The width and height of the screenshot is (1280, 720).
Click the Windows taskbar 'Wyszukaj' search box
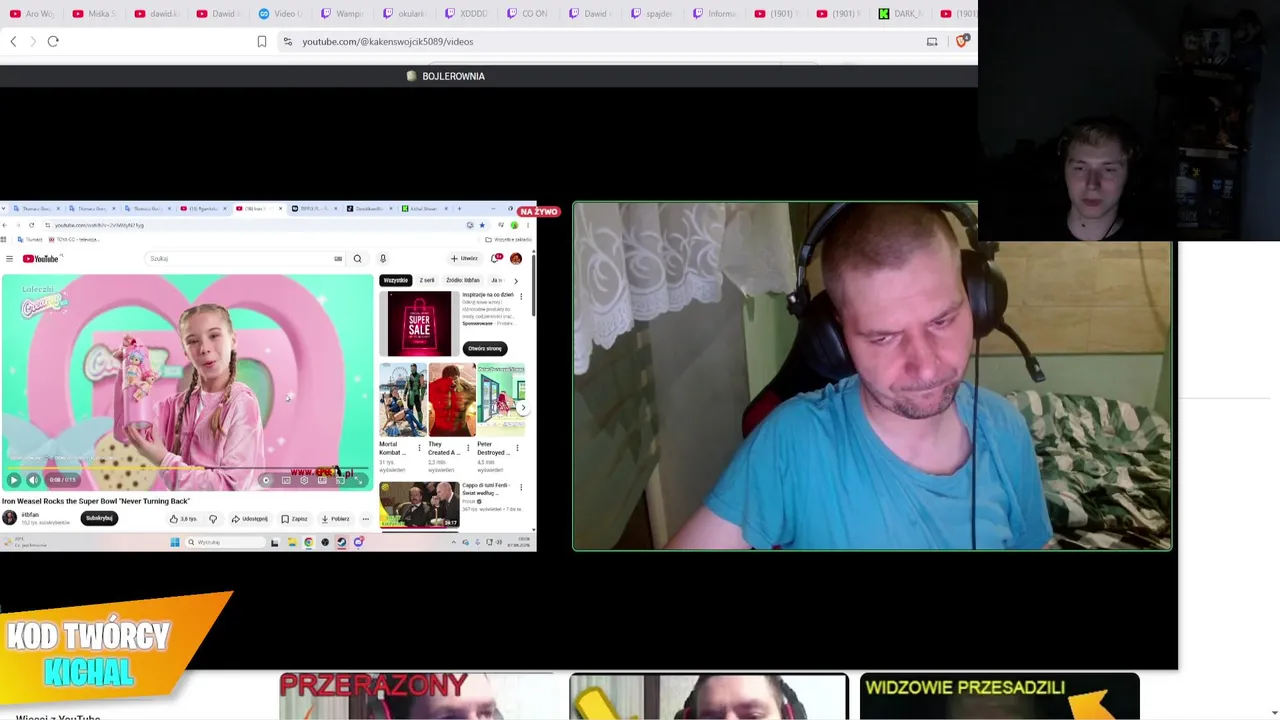pyautogui.click(x=225, y=542)
